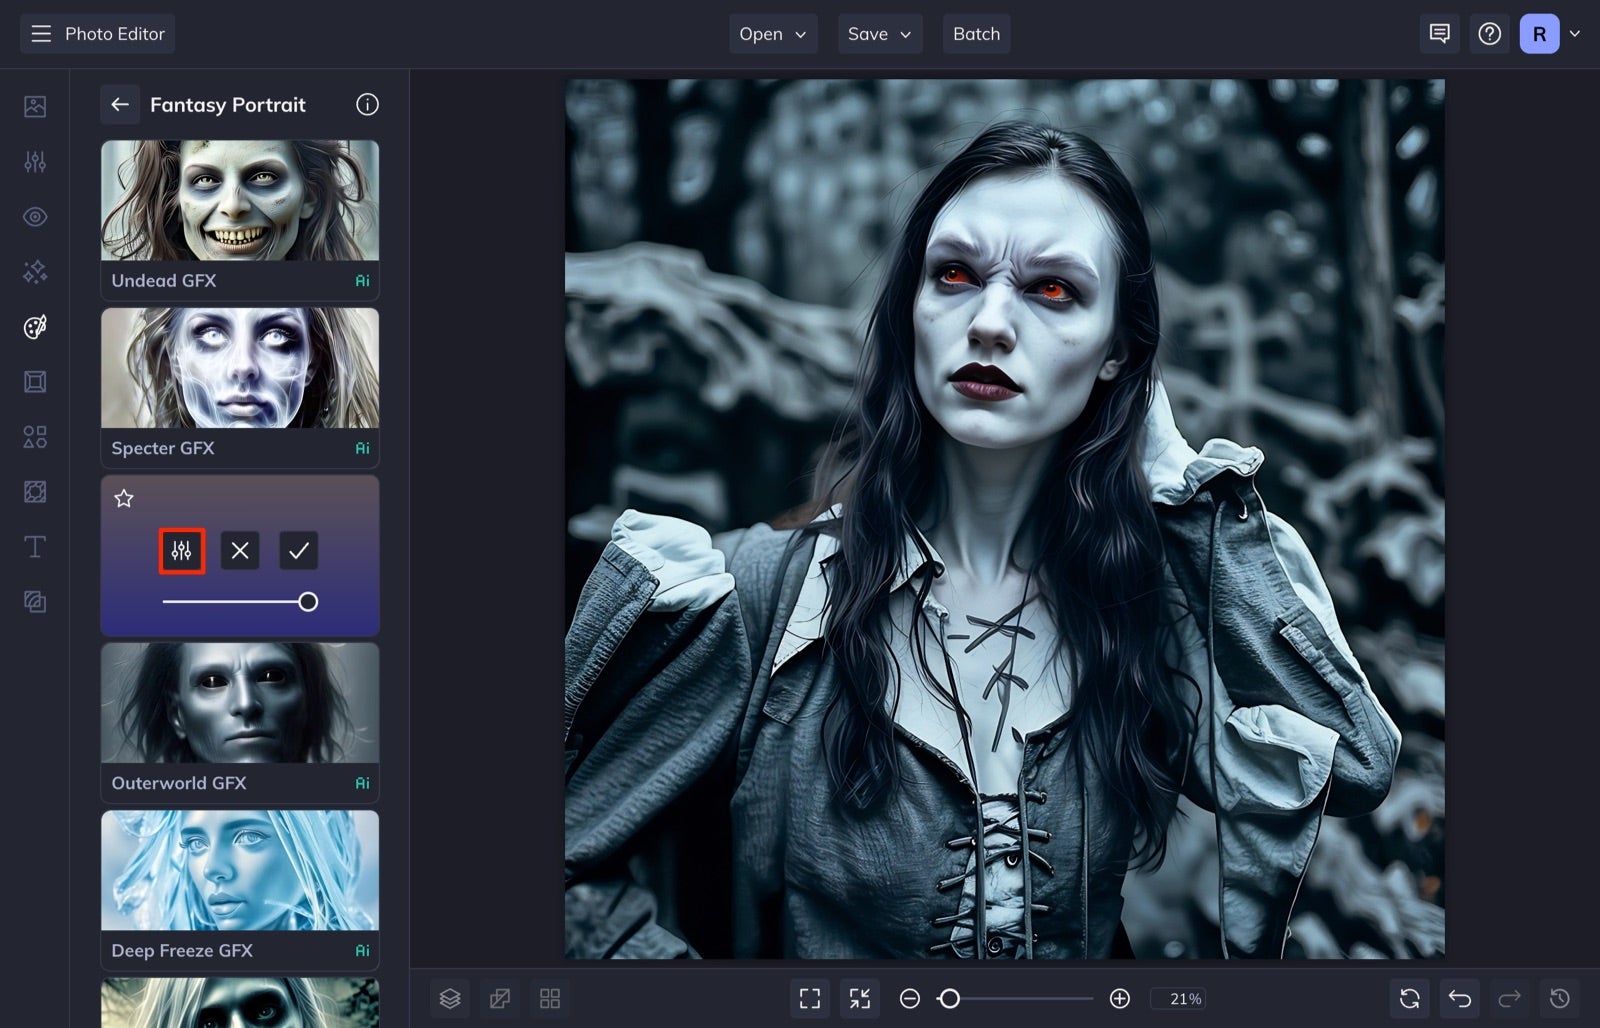This screenshot has height=1028, width=1600.
Task: Click the Batch button in the top bar
Action: tap(976, 33)
